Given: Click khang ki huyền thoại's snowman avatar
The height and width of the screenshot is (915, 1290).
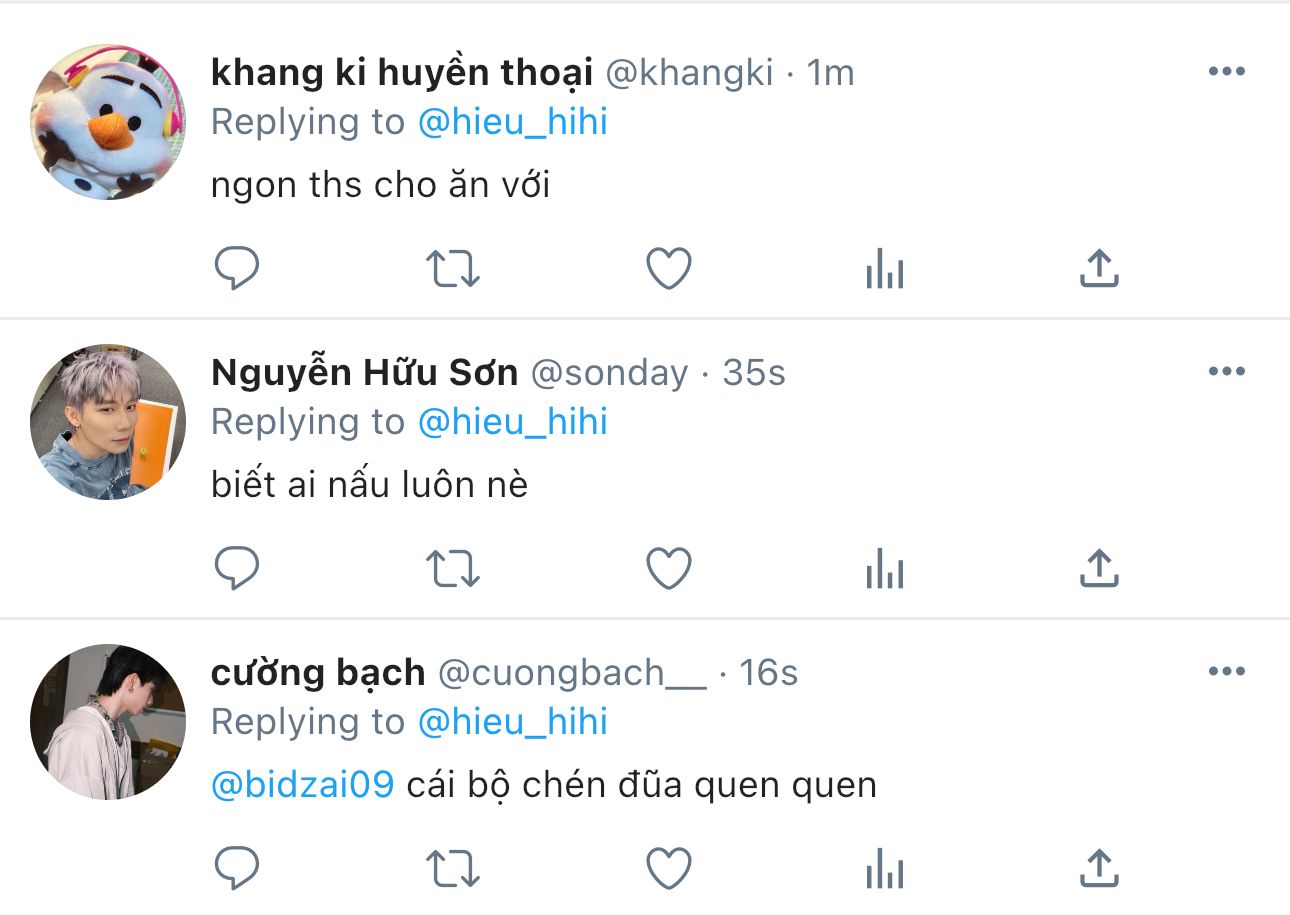Looking at the screenshot, I should point(108,122).
